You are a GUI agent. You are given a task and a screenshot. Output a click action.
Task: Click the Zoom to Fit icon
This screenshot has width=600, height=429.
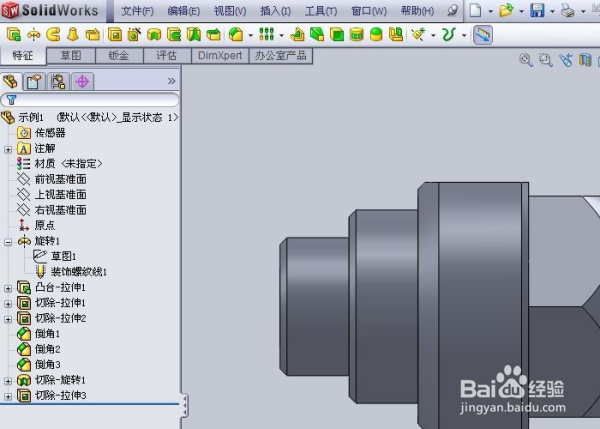[x=526, y=60]
